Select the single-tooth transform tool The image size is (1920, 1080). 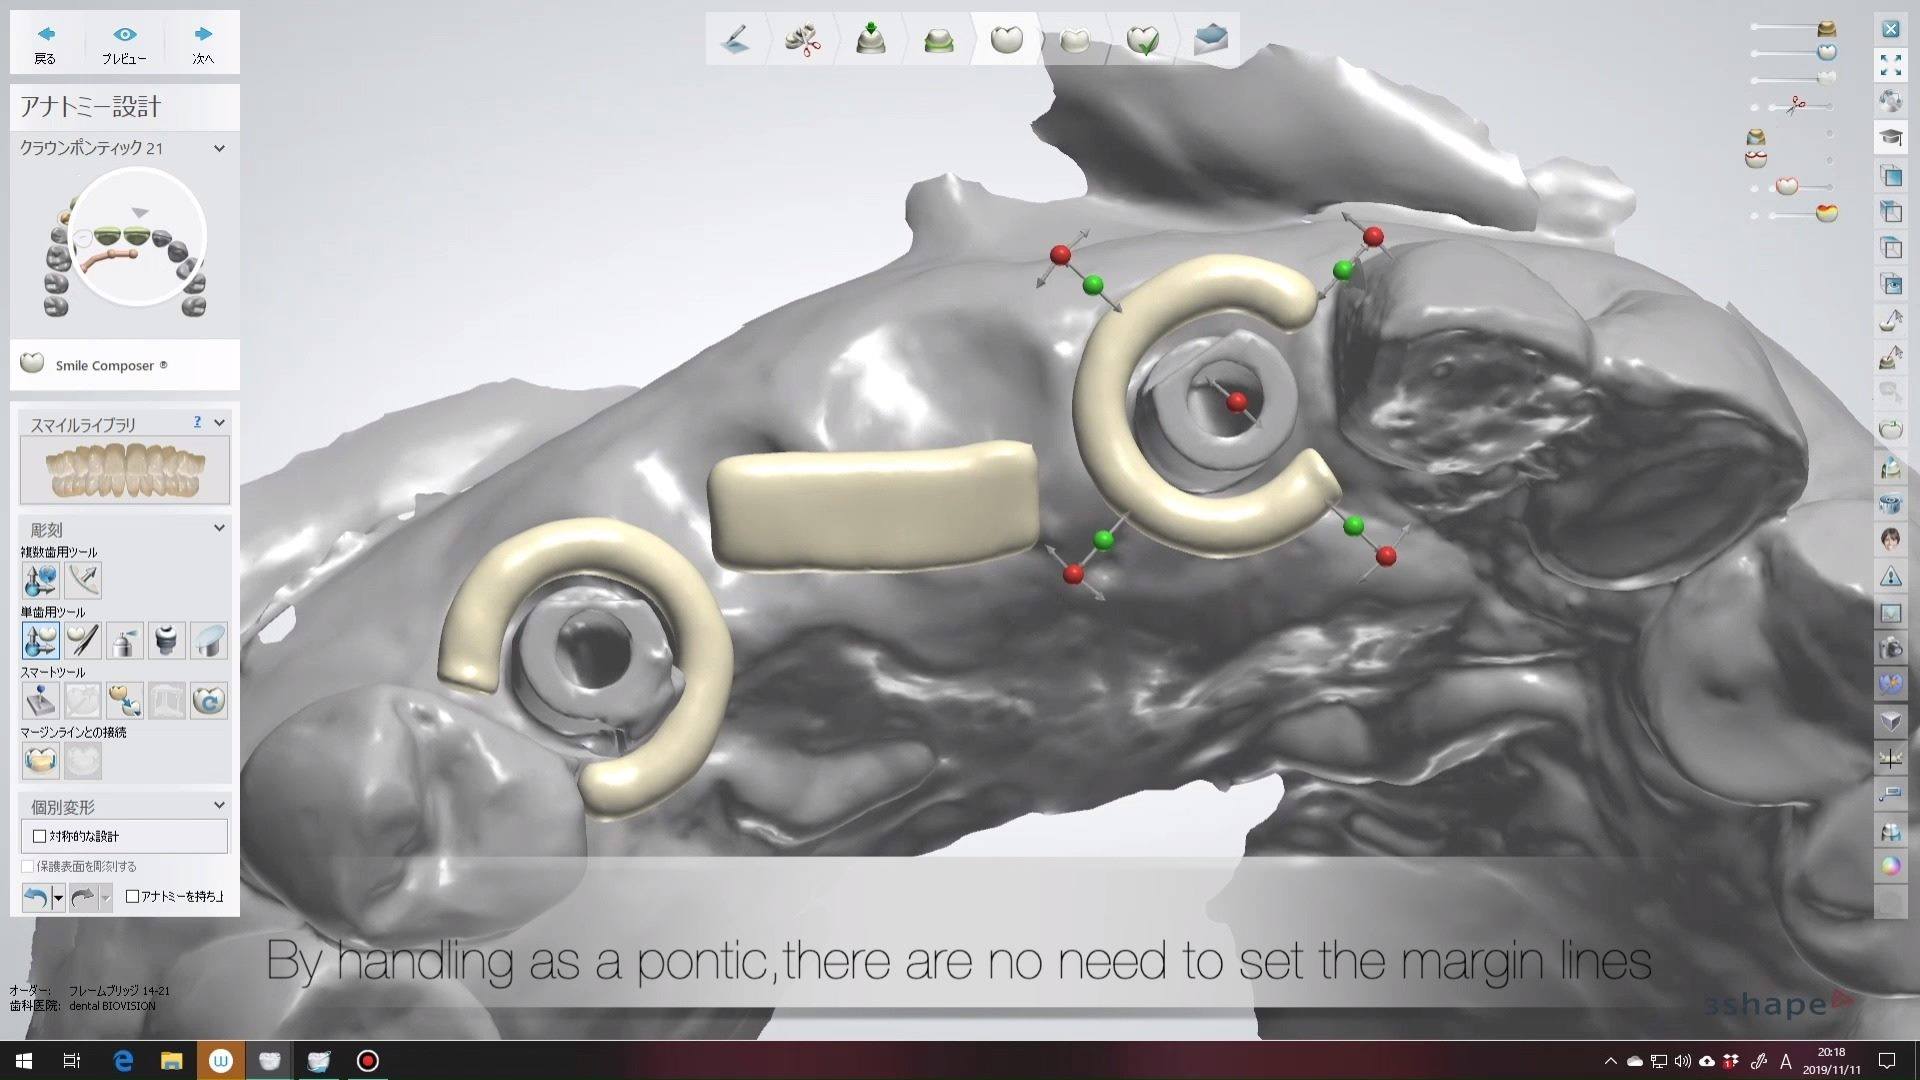tap(41, 640)
